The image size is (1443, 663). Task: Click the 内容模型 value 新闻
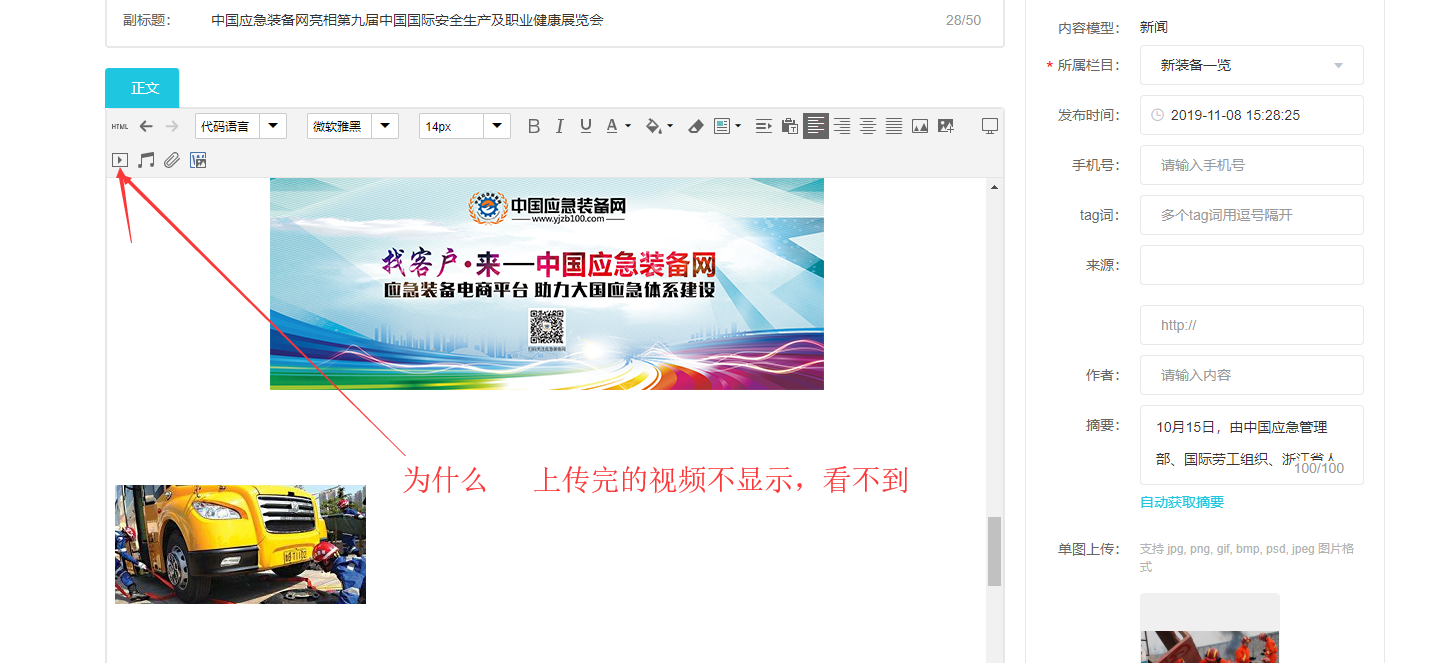tap(1154, 28)
